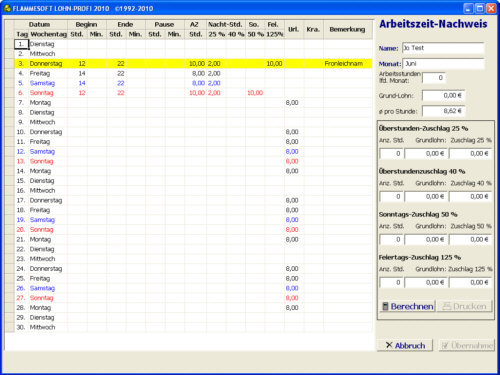Click Beginn Std. value 12 for Donnerstag
Image resolution: width=500 pixels, height=375 pixels.
point(77,63)
